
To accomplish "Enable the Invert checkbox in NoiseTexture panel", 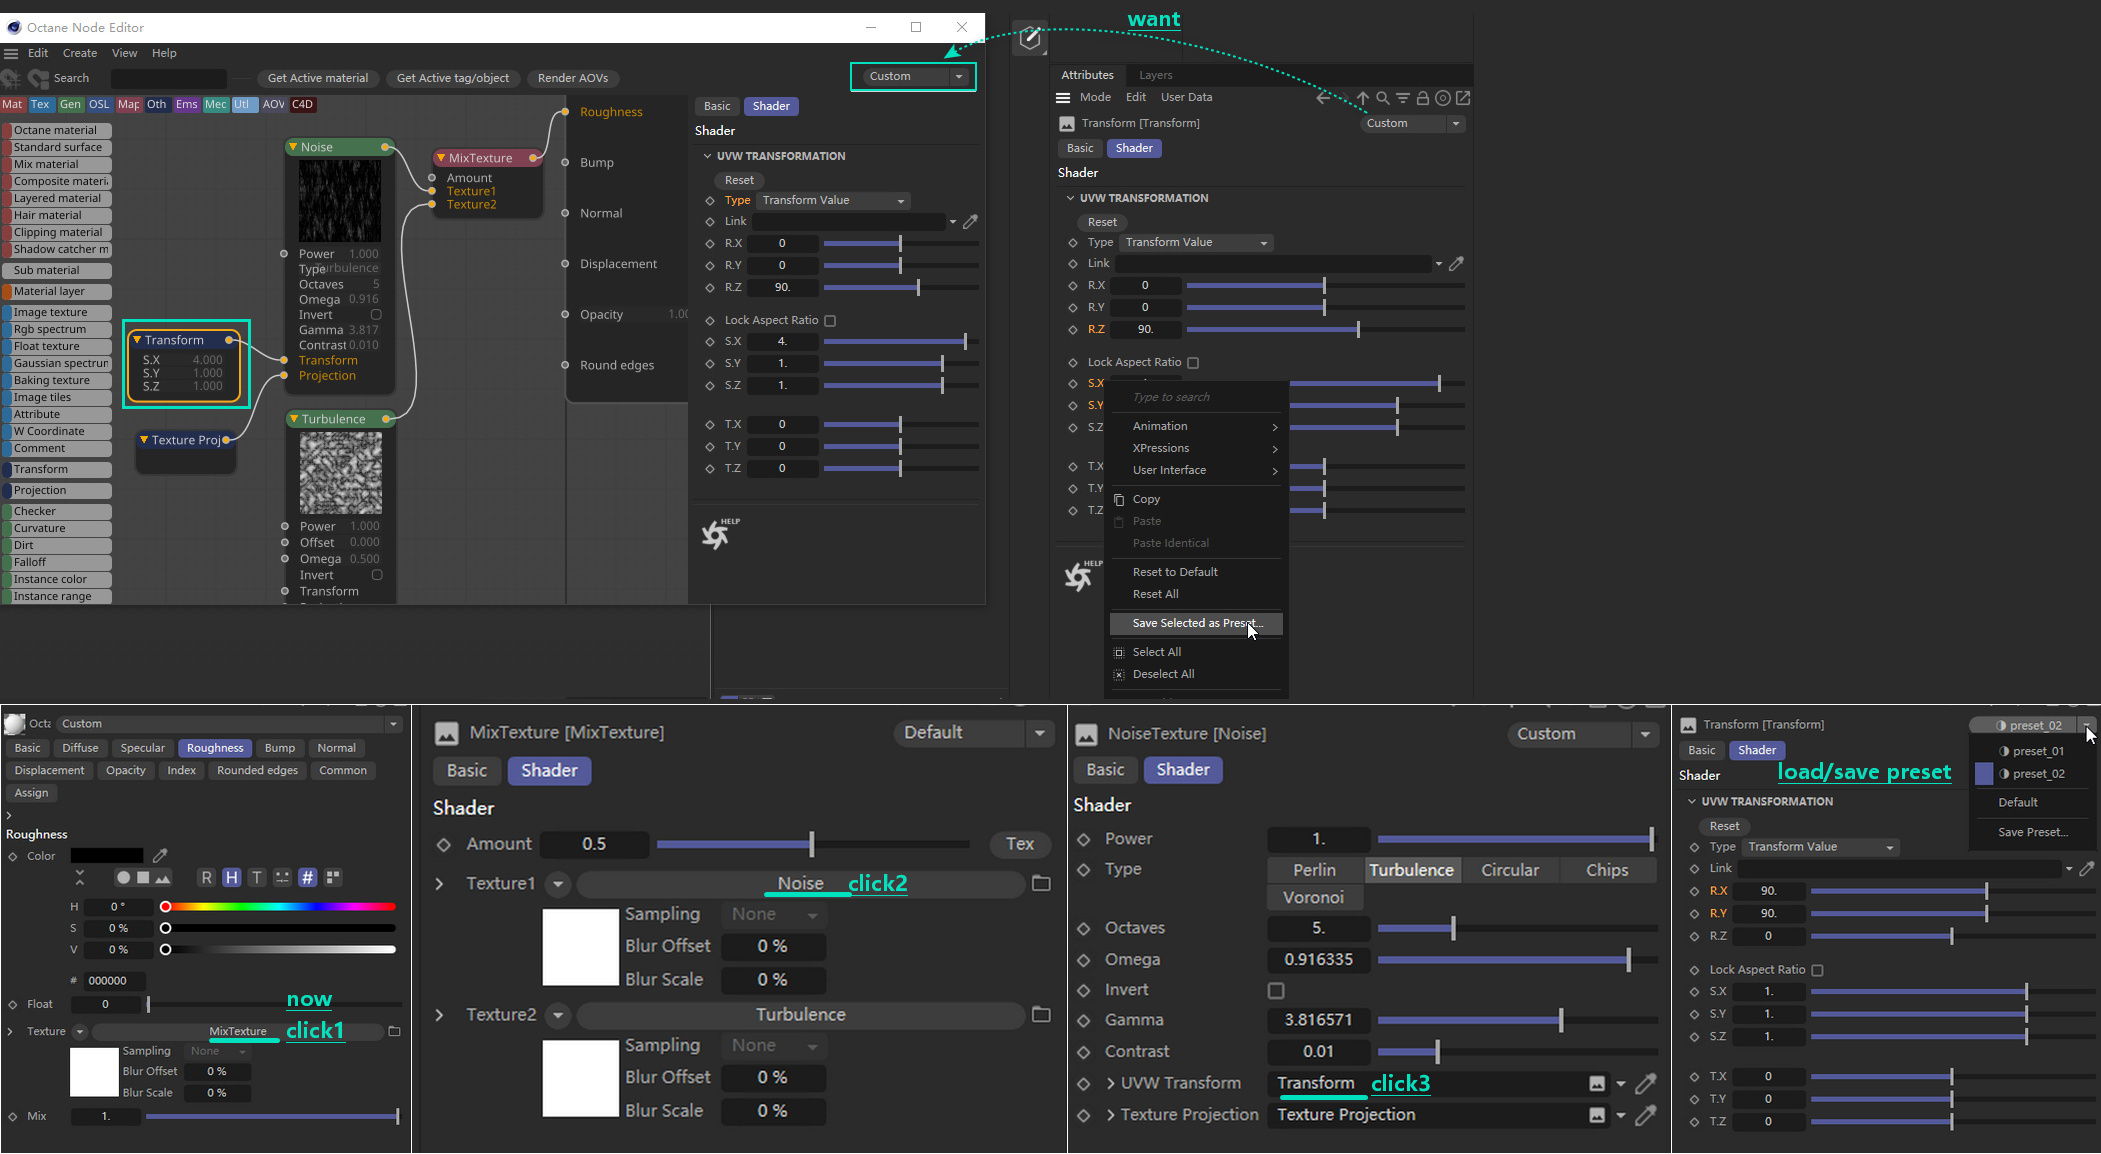I will [x=1276, y=990].
